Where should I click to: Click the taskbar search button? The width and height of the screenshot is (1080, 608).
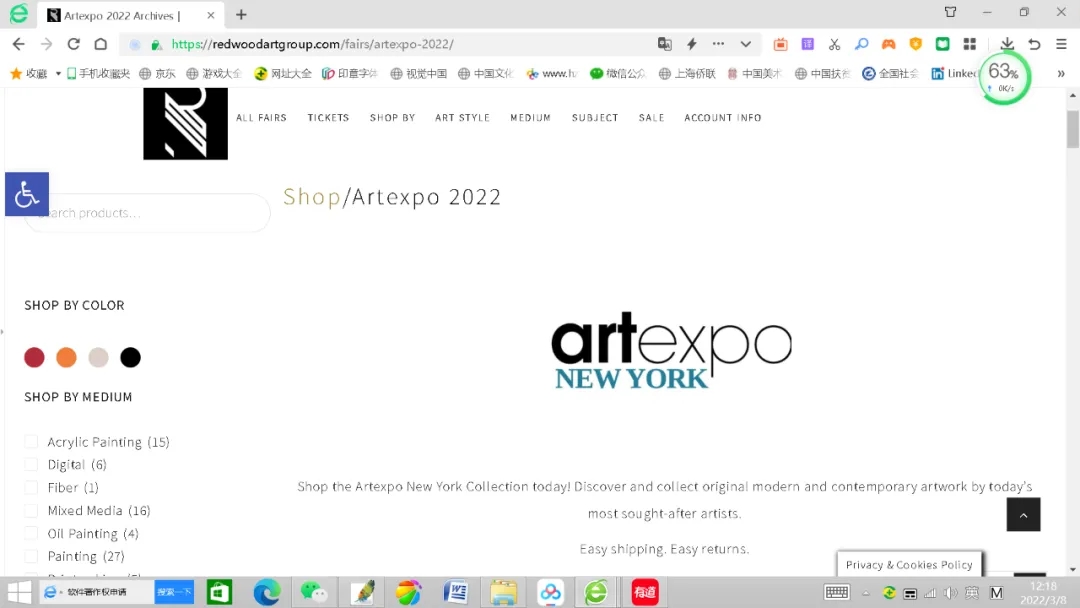tap(174, 592)
